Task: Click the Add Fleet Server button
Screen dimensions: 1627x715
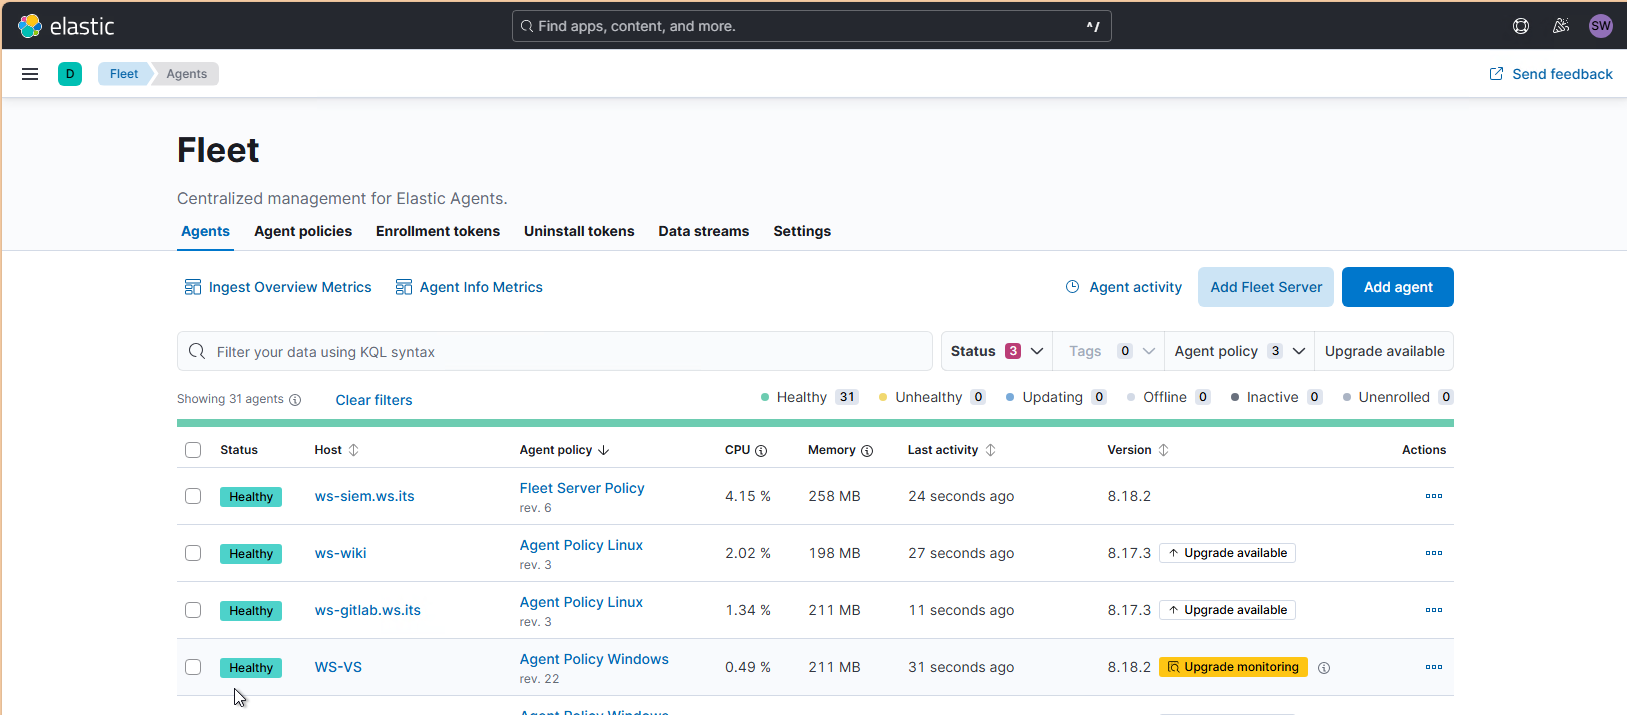Action: click(x=1266, y=287)
